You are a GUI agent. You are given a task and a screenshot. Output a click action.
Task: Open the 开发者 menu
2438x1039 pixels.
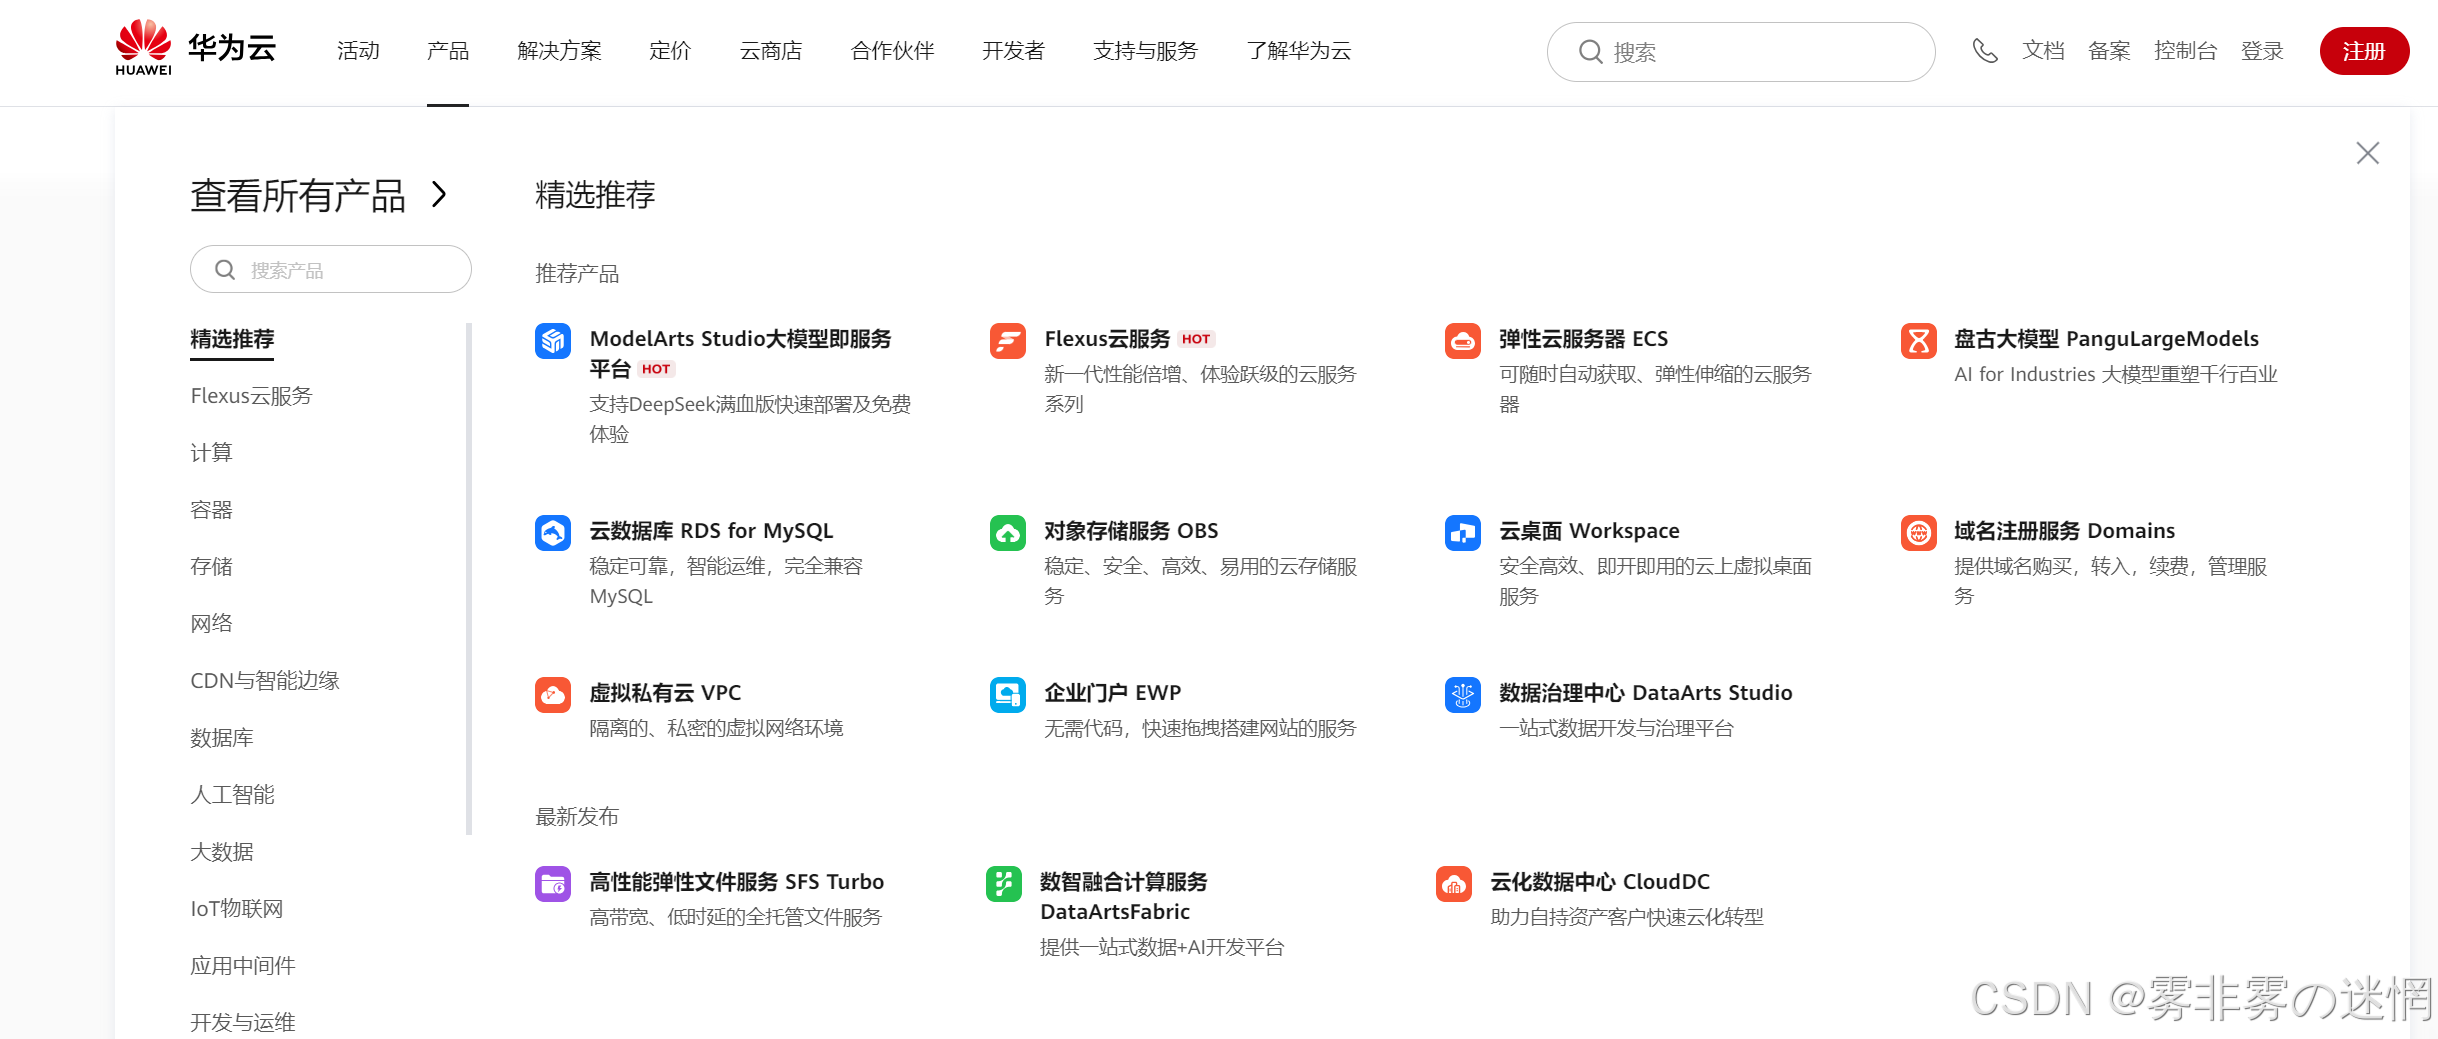click(x=1014, y=51)
